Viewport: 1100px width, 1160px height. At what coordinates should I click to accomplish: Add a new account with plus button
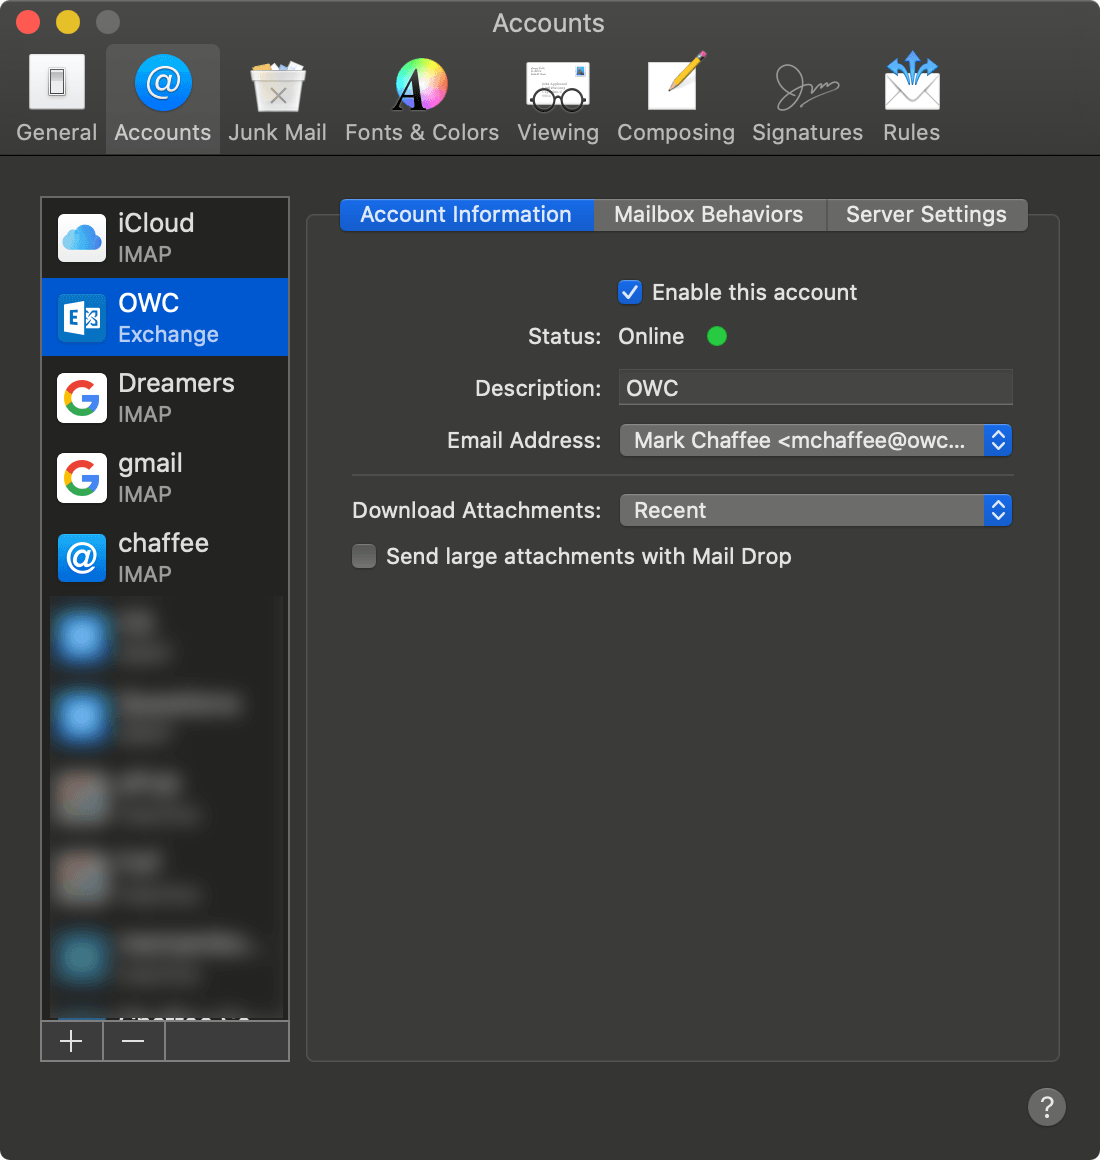click(71, 1041)
